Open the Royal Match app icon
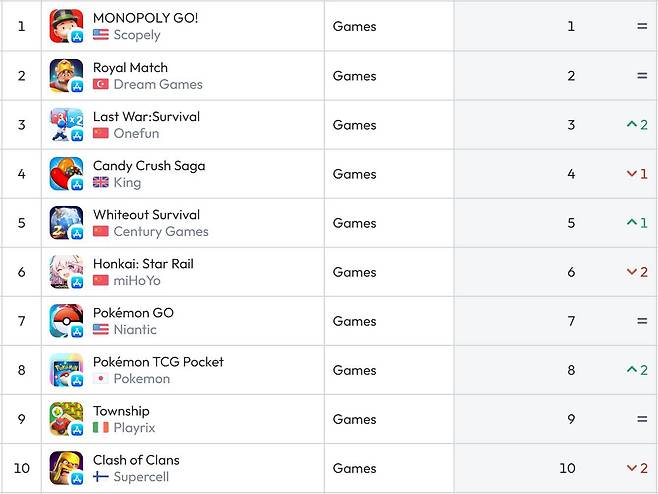 pos(66,76)
